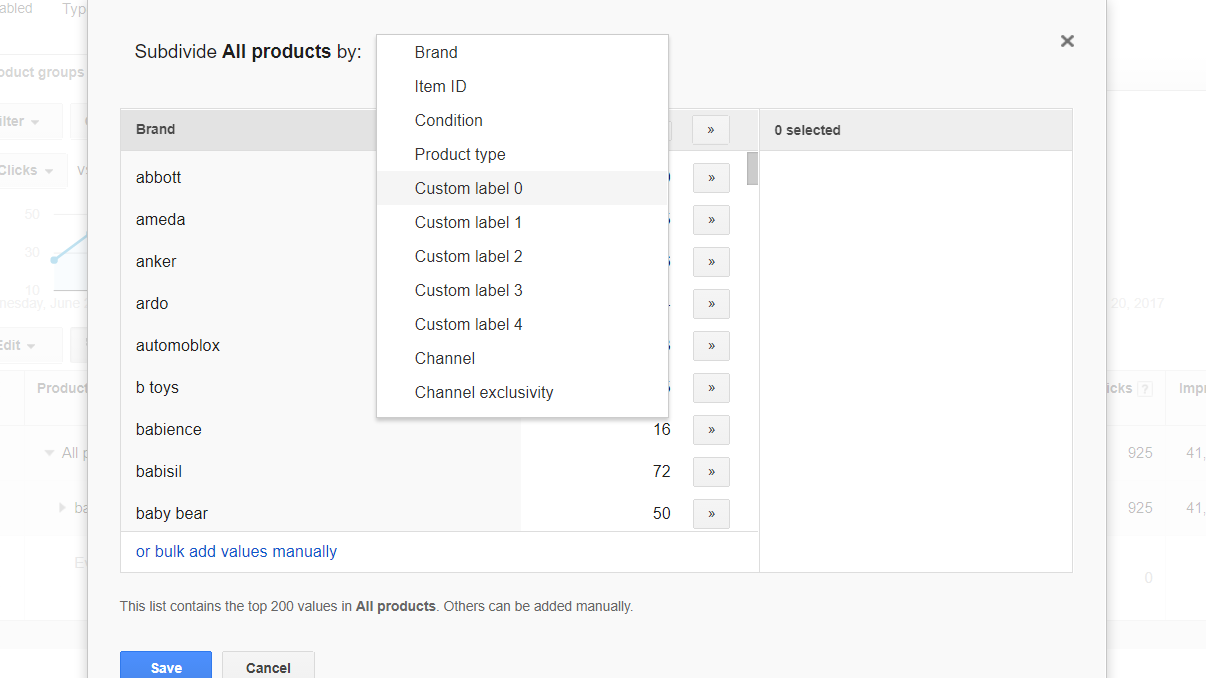The height and width of the screenshot is (678, 1206).
Task: Select Custom label 0 from dropdown
Action: [469, 188]
